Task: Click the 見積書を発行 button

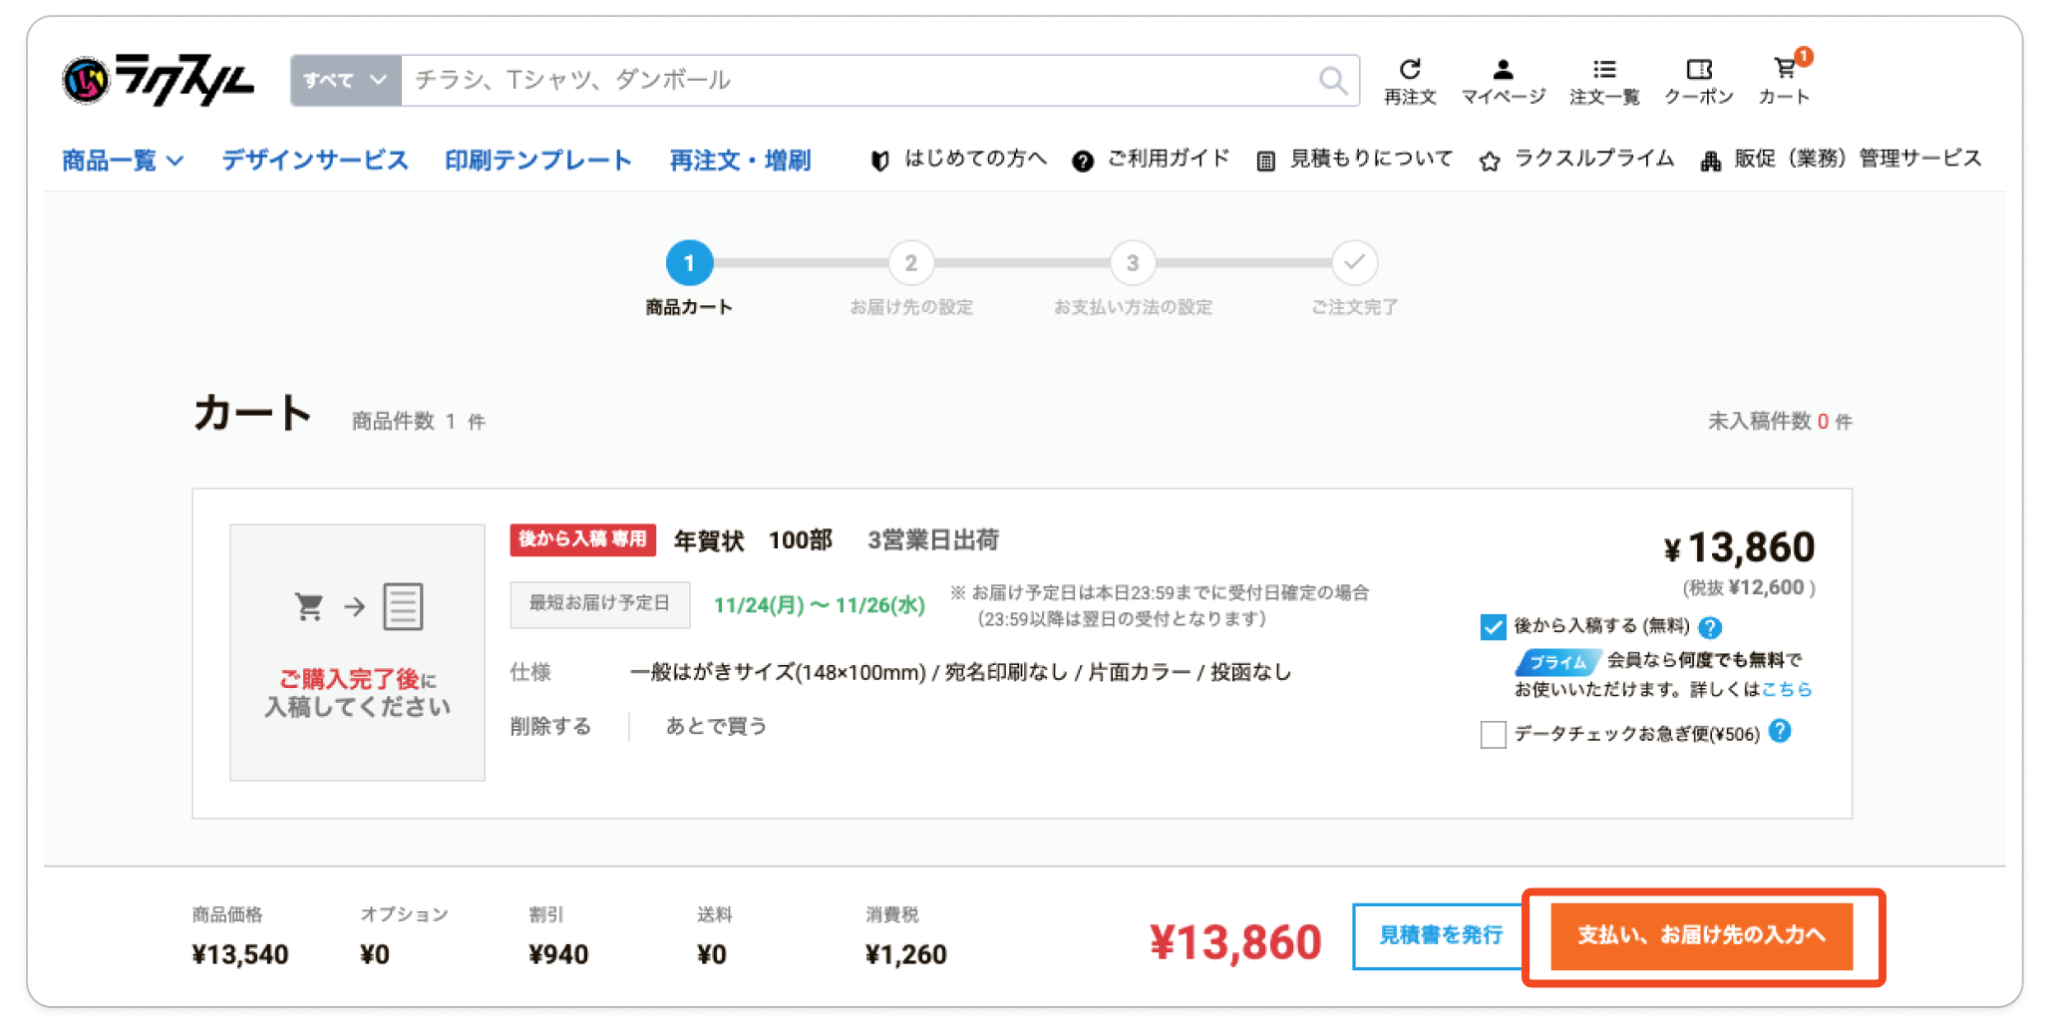Action: 1439,936
